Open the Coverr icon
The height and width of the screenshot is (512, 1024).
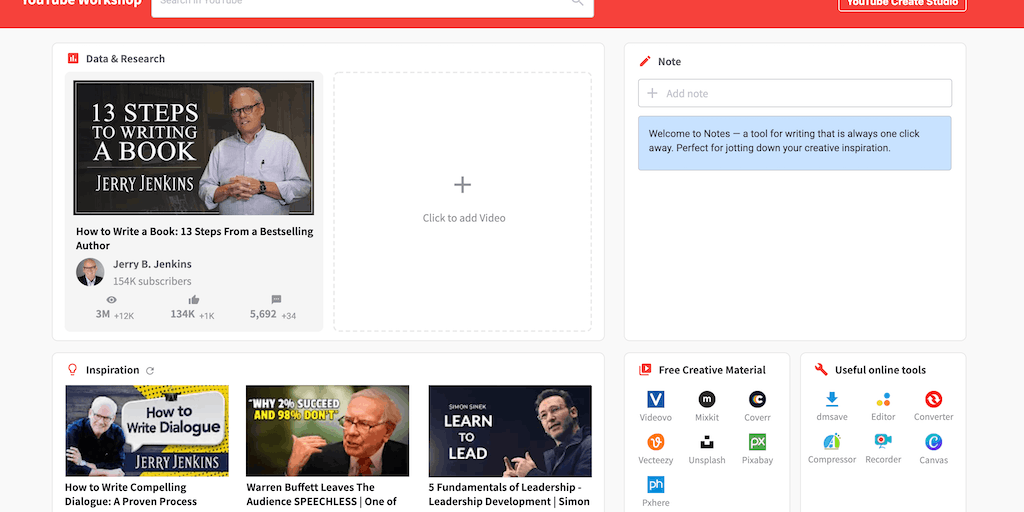757,400
